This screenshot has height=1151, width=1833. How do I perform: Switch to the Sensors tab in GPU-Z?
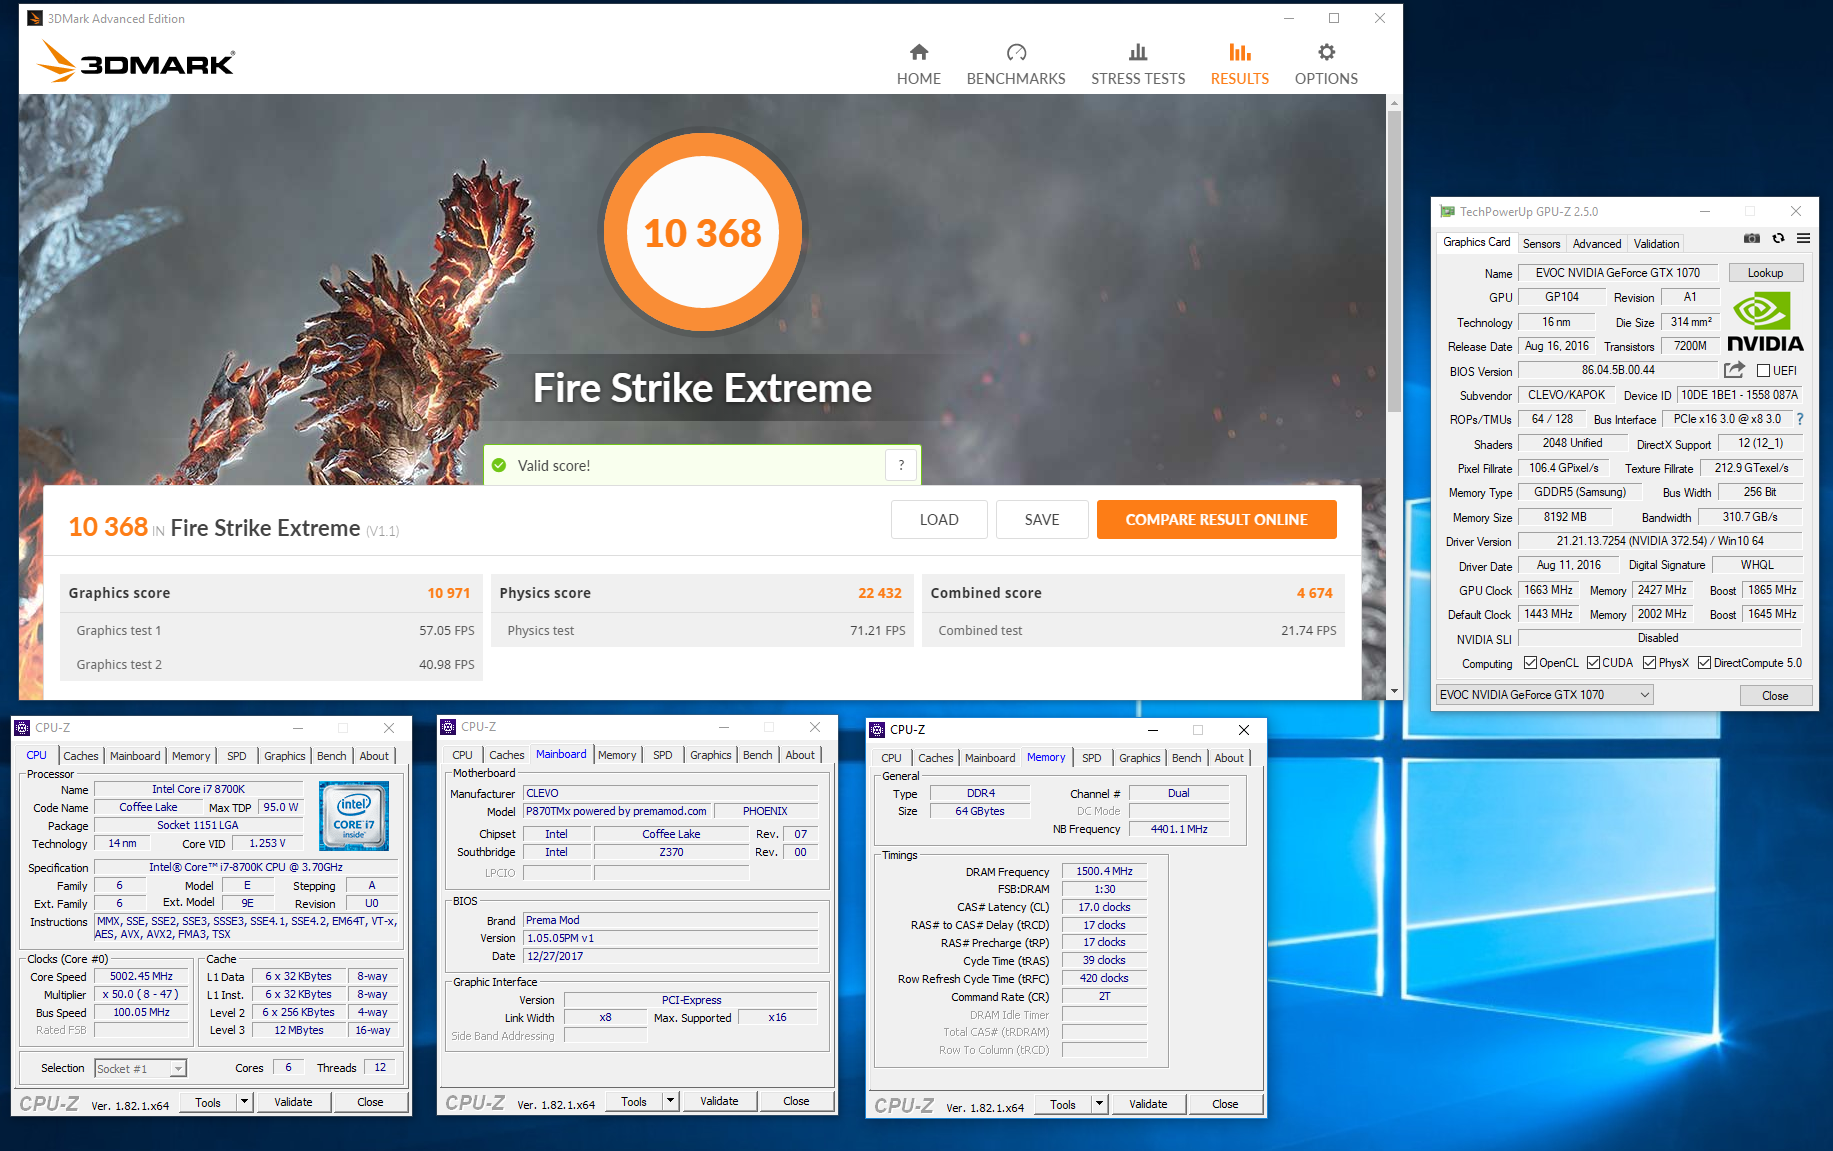coord(1541,244)
